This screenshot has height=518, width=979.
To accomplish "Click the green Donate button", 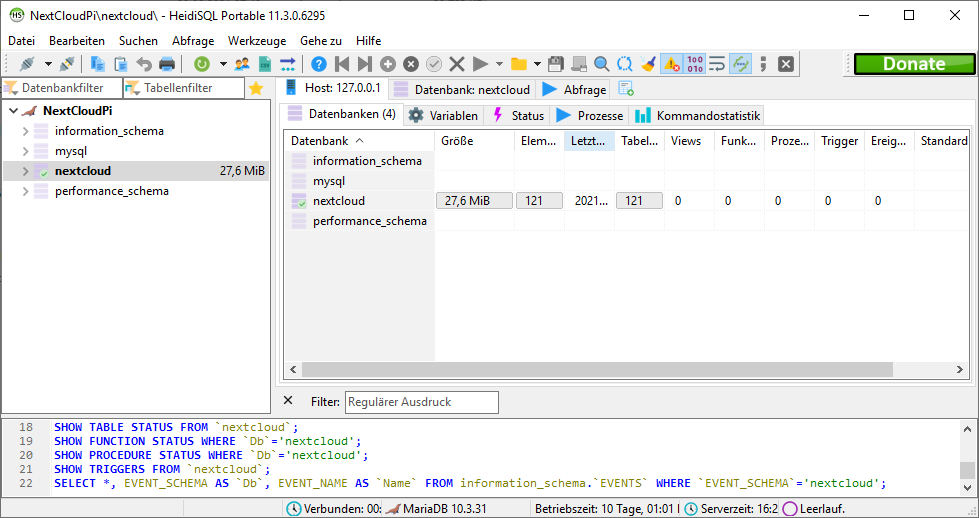I will coord(913,64).
